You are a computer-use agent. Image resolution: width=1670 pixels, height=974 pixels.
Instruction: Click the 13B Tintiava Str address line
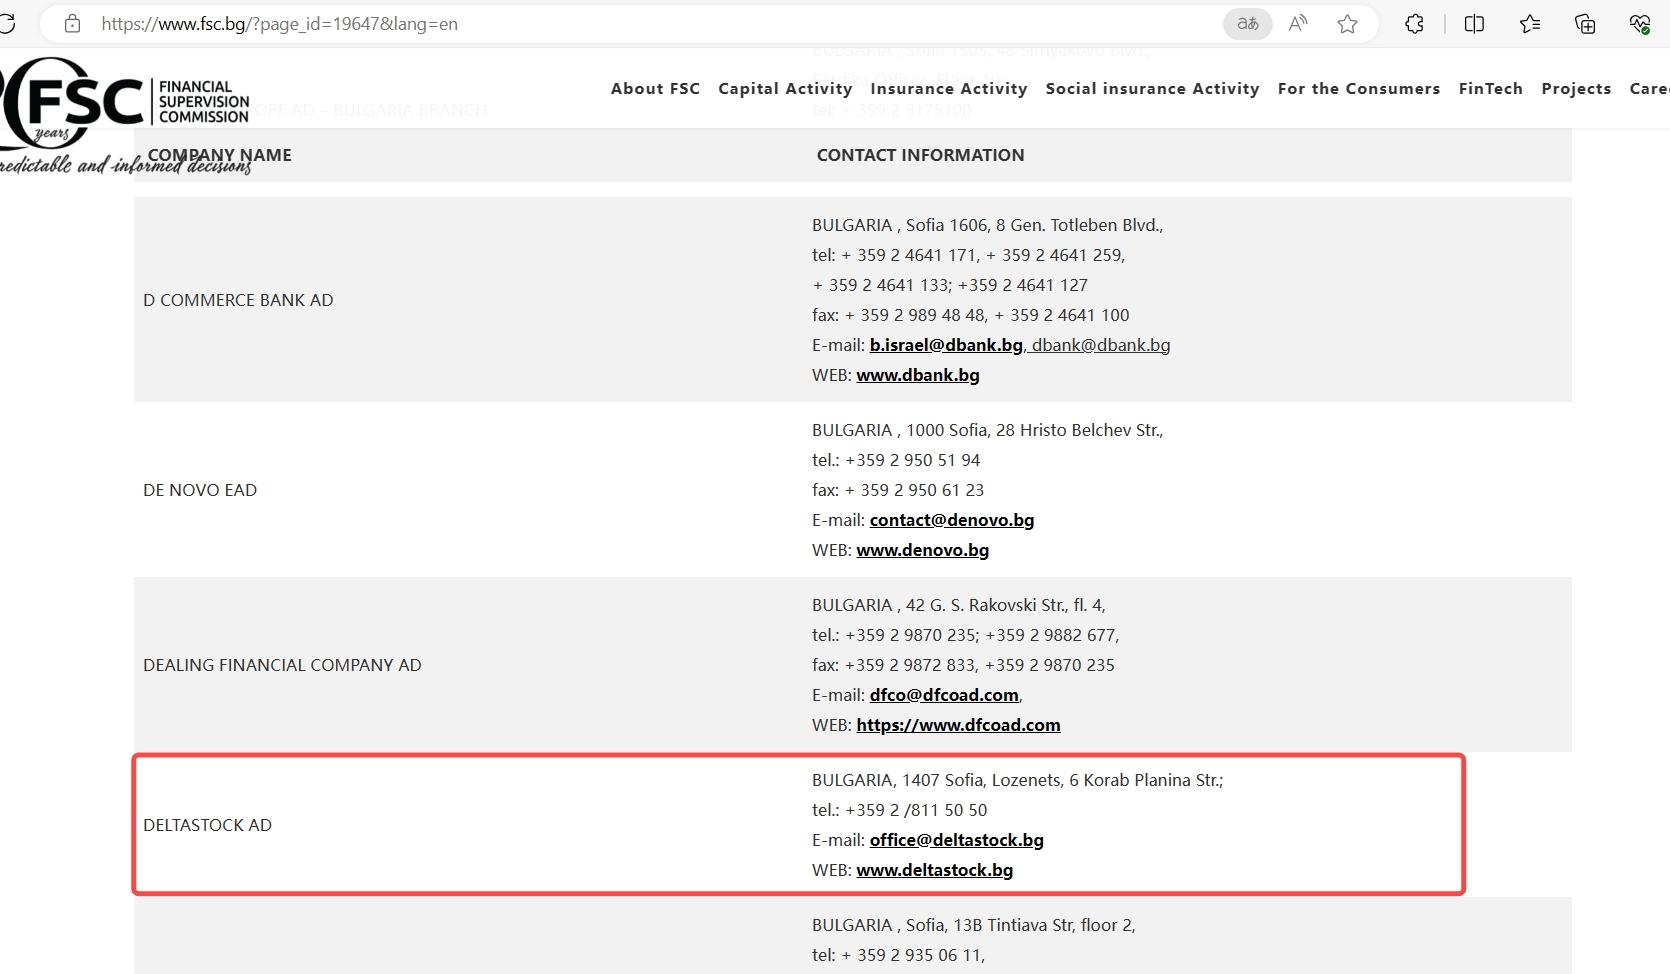973,925
